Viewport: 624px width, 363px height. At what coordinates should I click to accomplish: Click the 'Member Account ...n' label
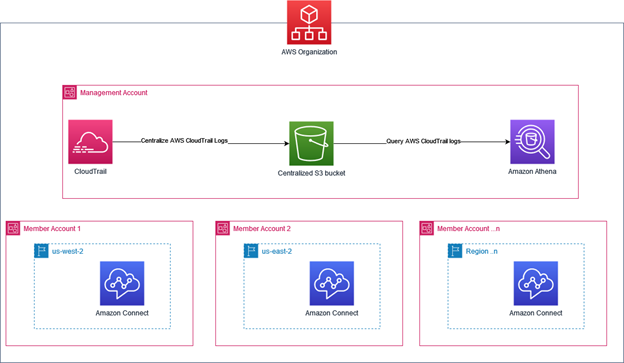coord(468,229)
